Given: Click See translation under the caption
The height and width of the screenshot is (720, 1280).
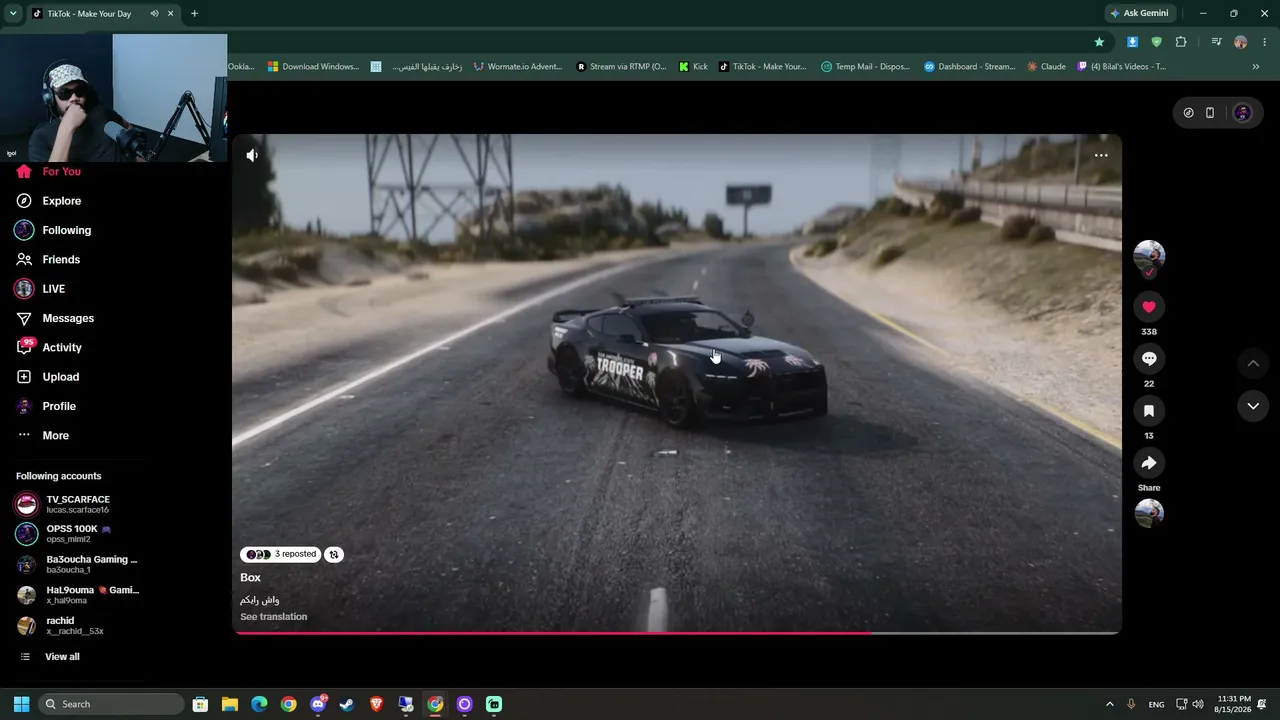Looking at the screenshot, I should click(x=274, y=617).
